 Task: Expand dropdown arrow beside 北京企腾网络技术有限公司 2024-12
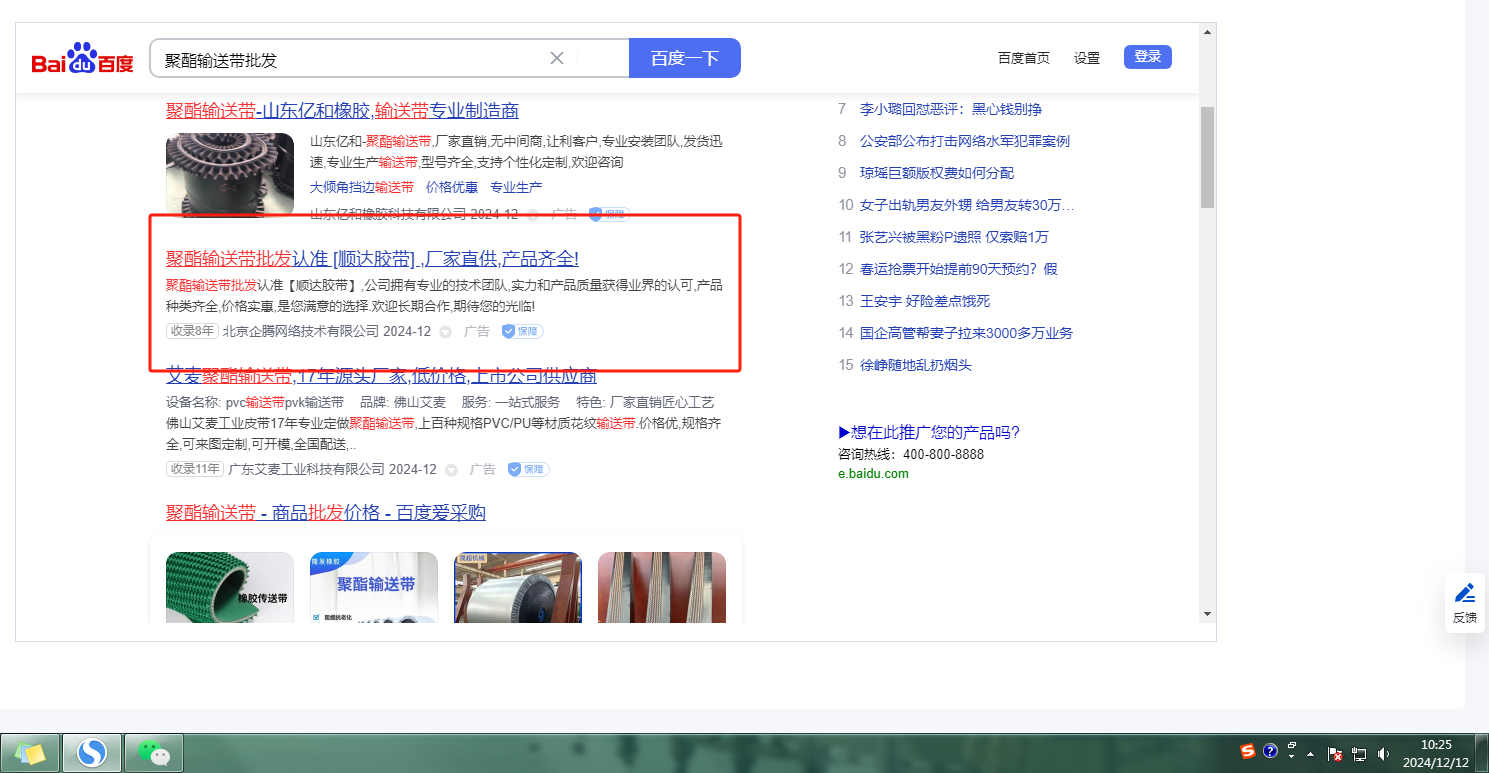446,332
